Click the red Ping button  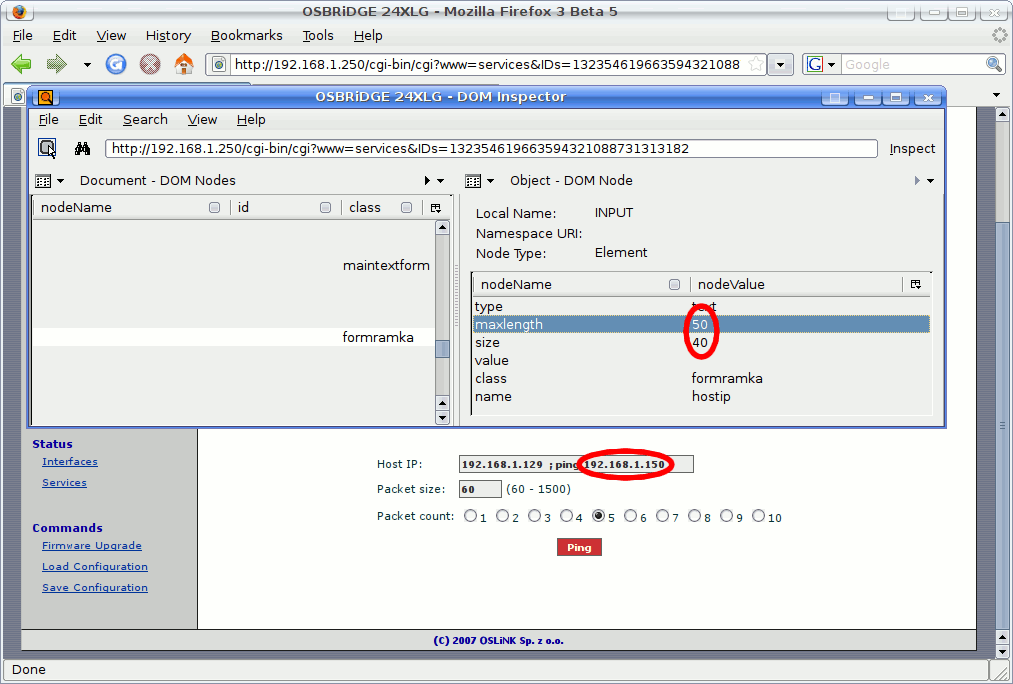click(x=579, y=547)
